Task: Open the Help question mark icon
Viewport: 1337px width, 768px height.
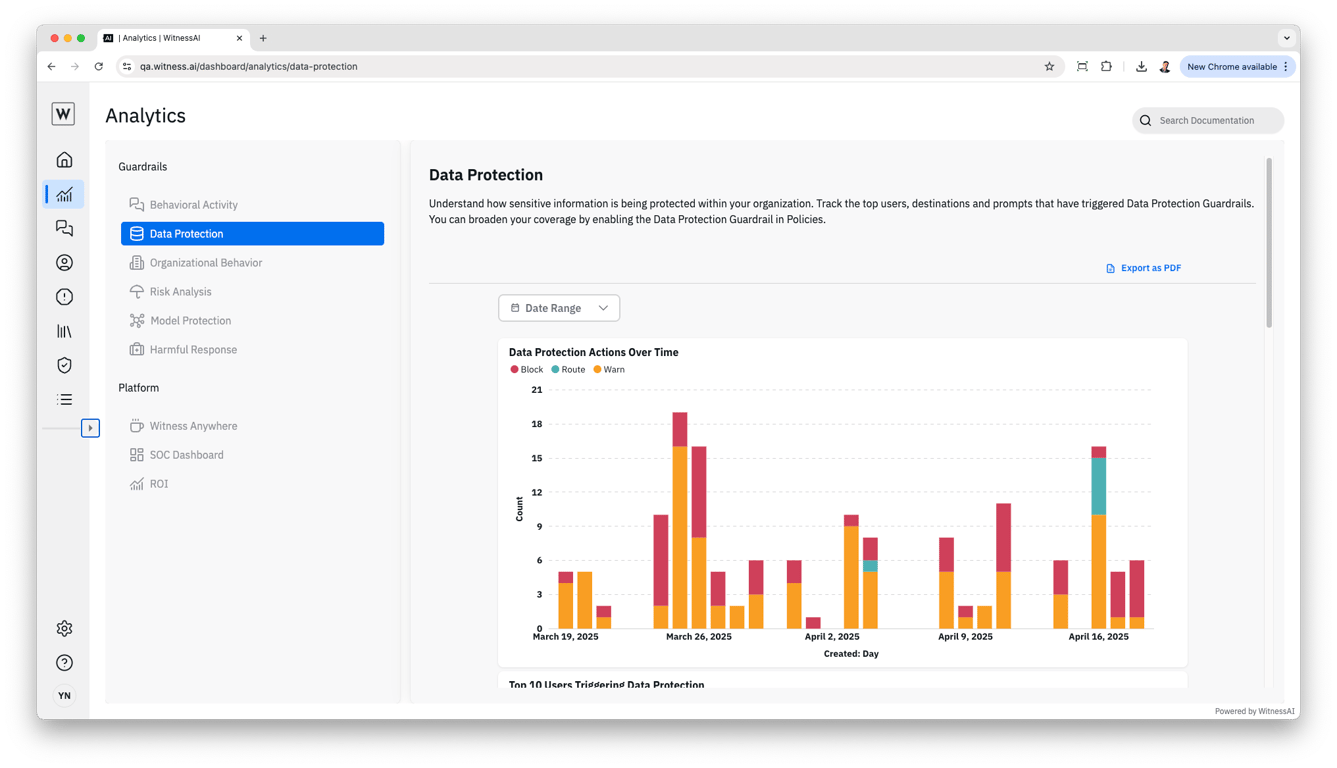Action: 64,663
